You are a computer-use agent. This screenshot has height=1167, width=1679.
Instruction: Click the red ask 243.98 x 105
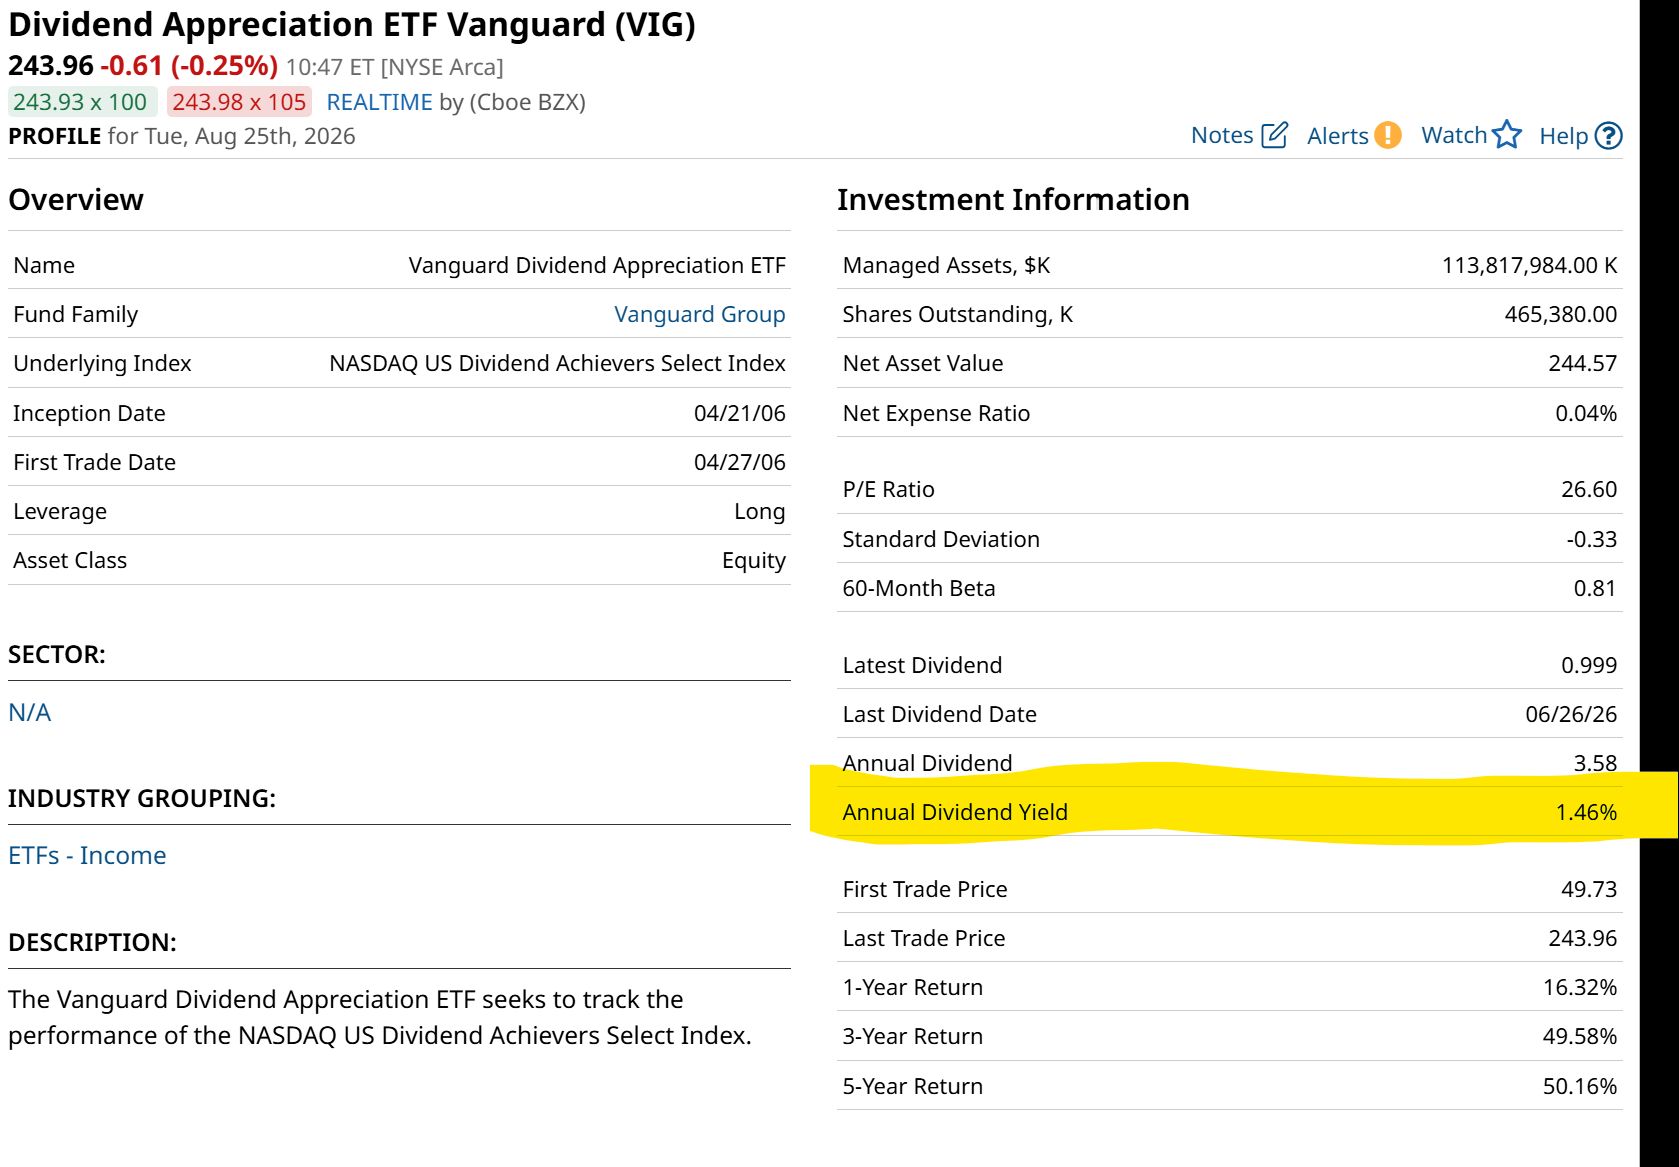pos(239,102)
